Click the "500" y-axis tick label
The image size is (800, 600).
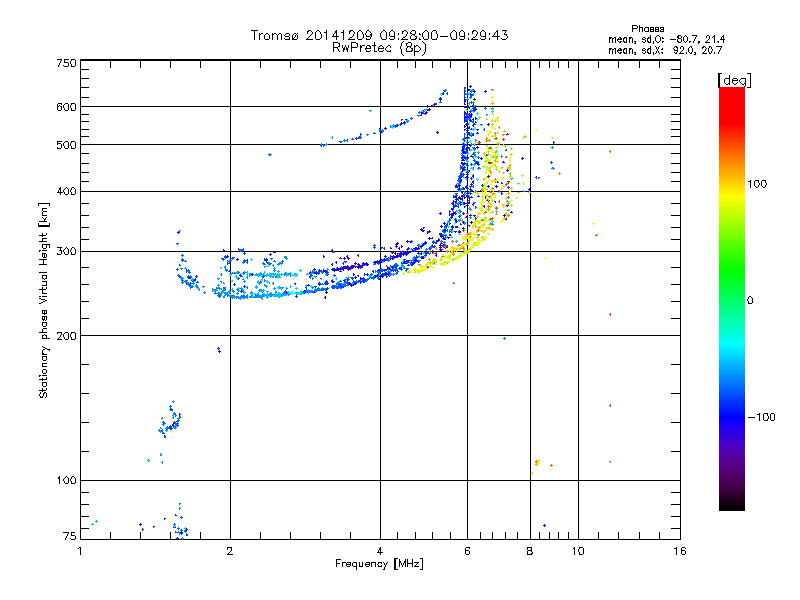67,145
